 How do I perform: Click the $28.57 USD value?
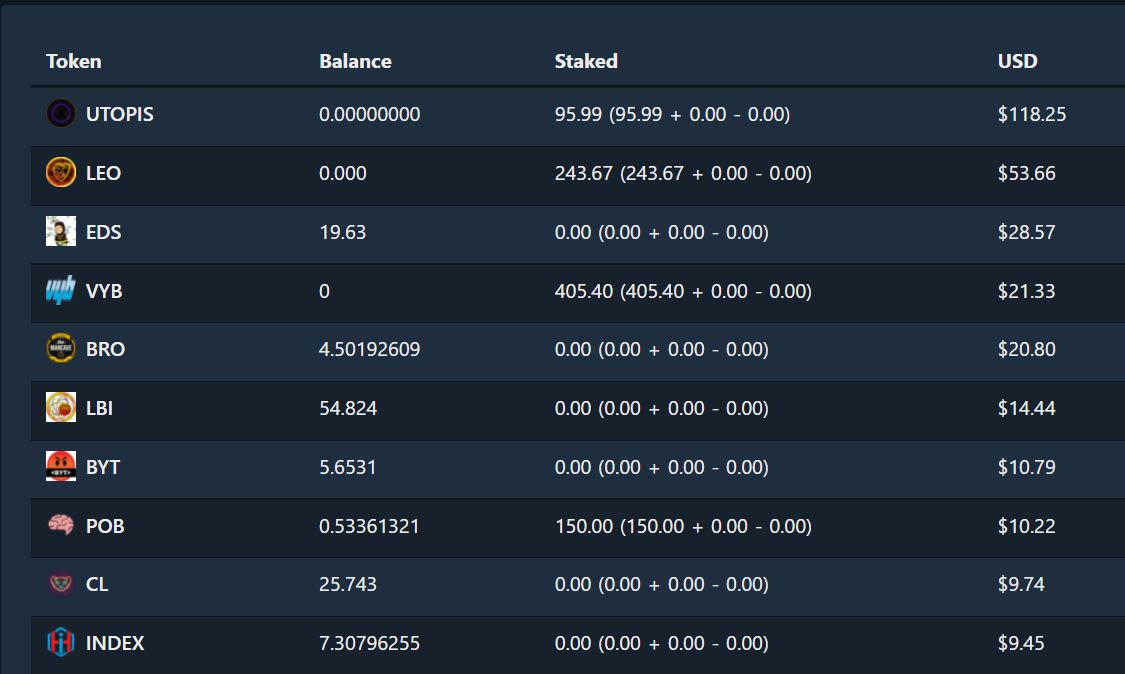[x=1027, y=232]
